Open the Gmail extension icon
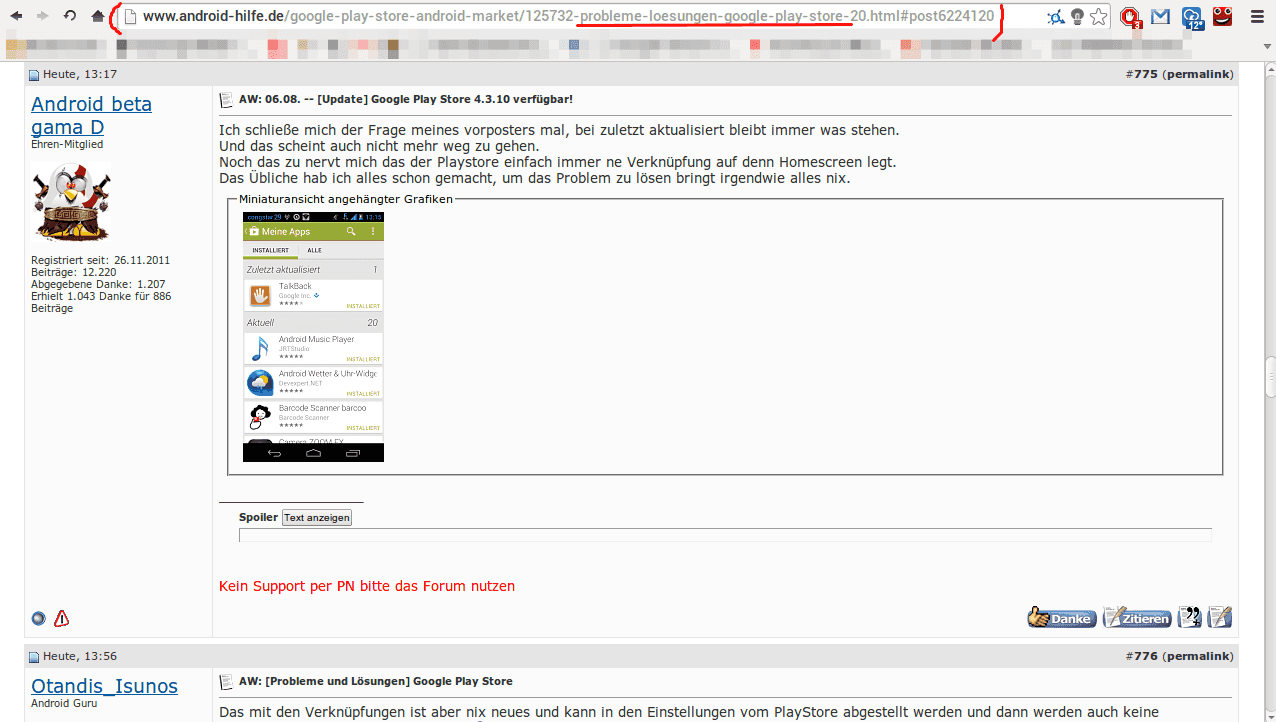 [1160, 16]
